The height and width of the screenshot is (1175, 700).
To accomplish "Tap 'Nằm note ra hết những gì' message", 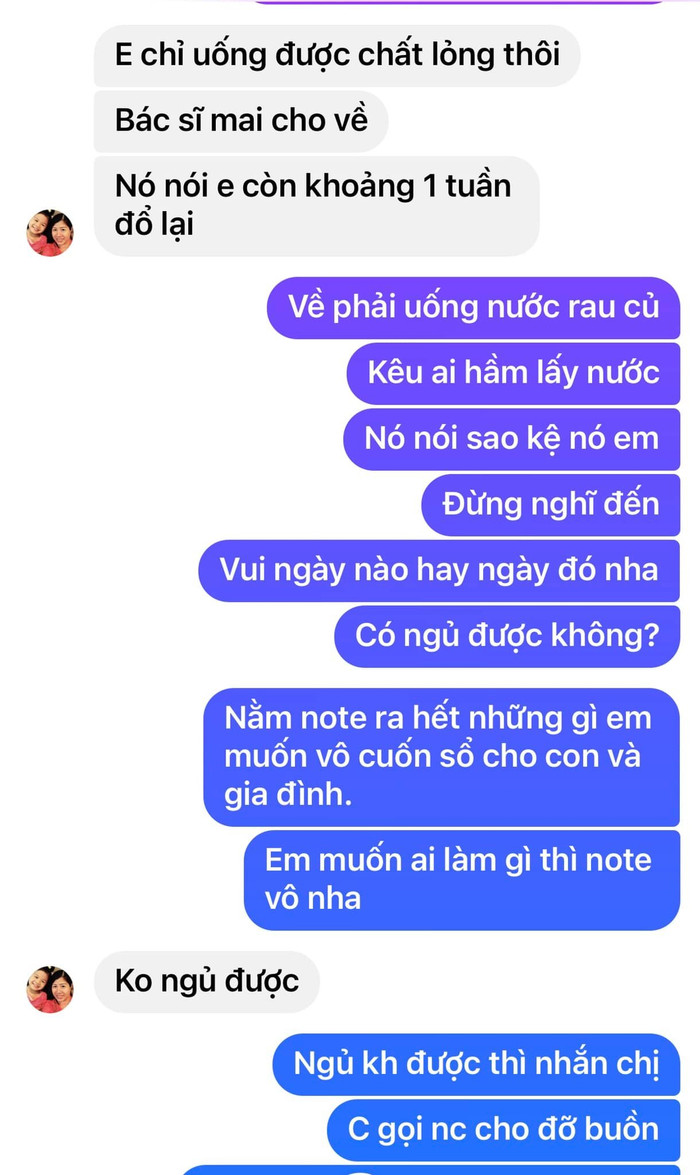I will tap(441, 757).
